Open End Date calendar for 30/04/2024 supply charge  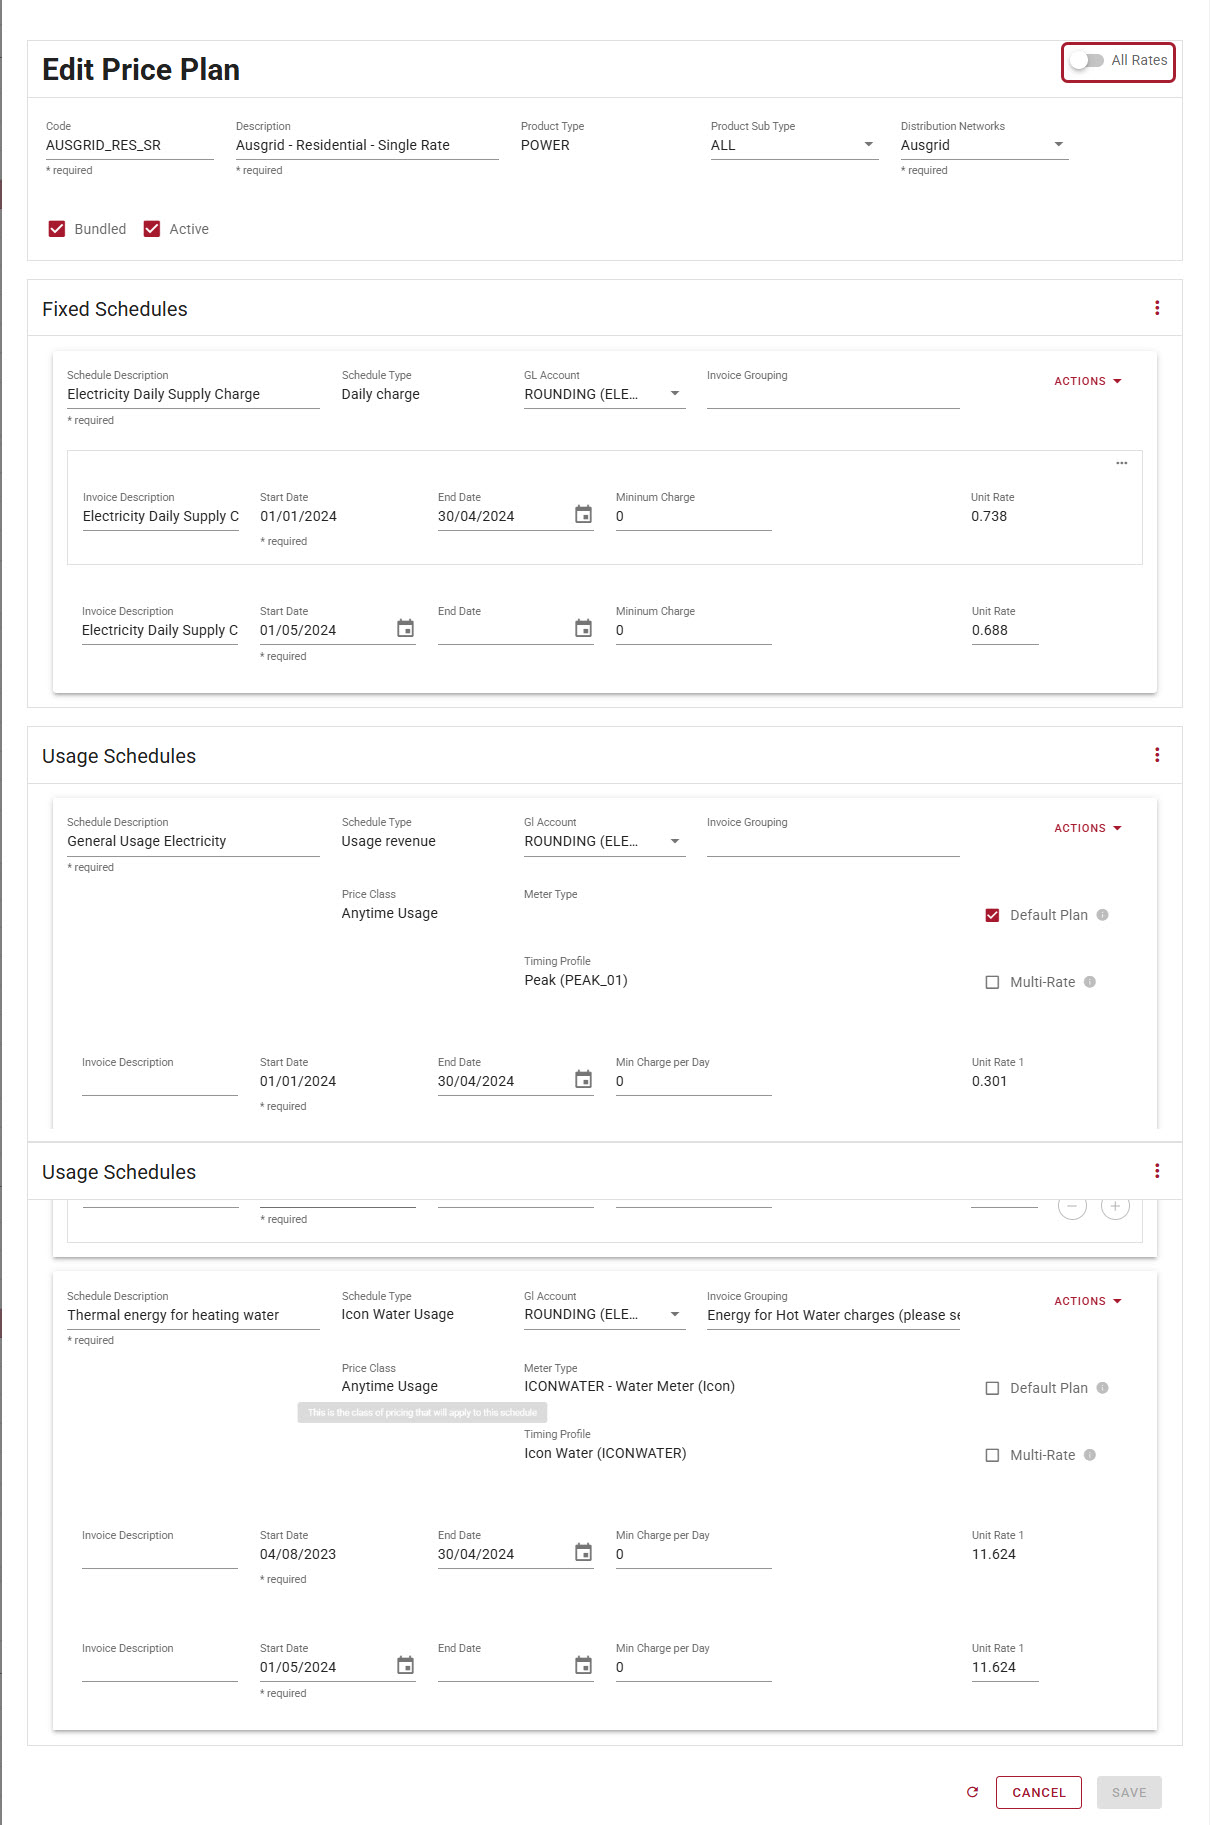tap(583, 515)
